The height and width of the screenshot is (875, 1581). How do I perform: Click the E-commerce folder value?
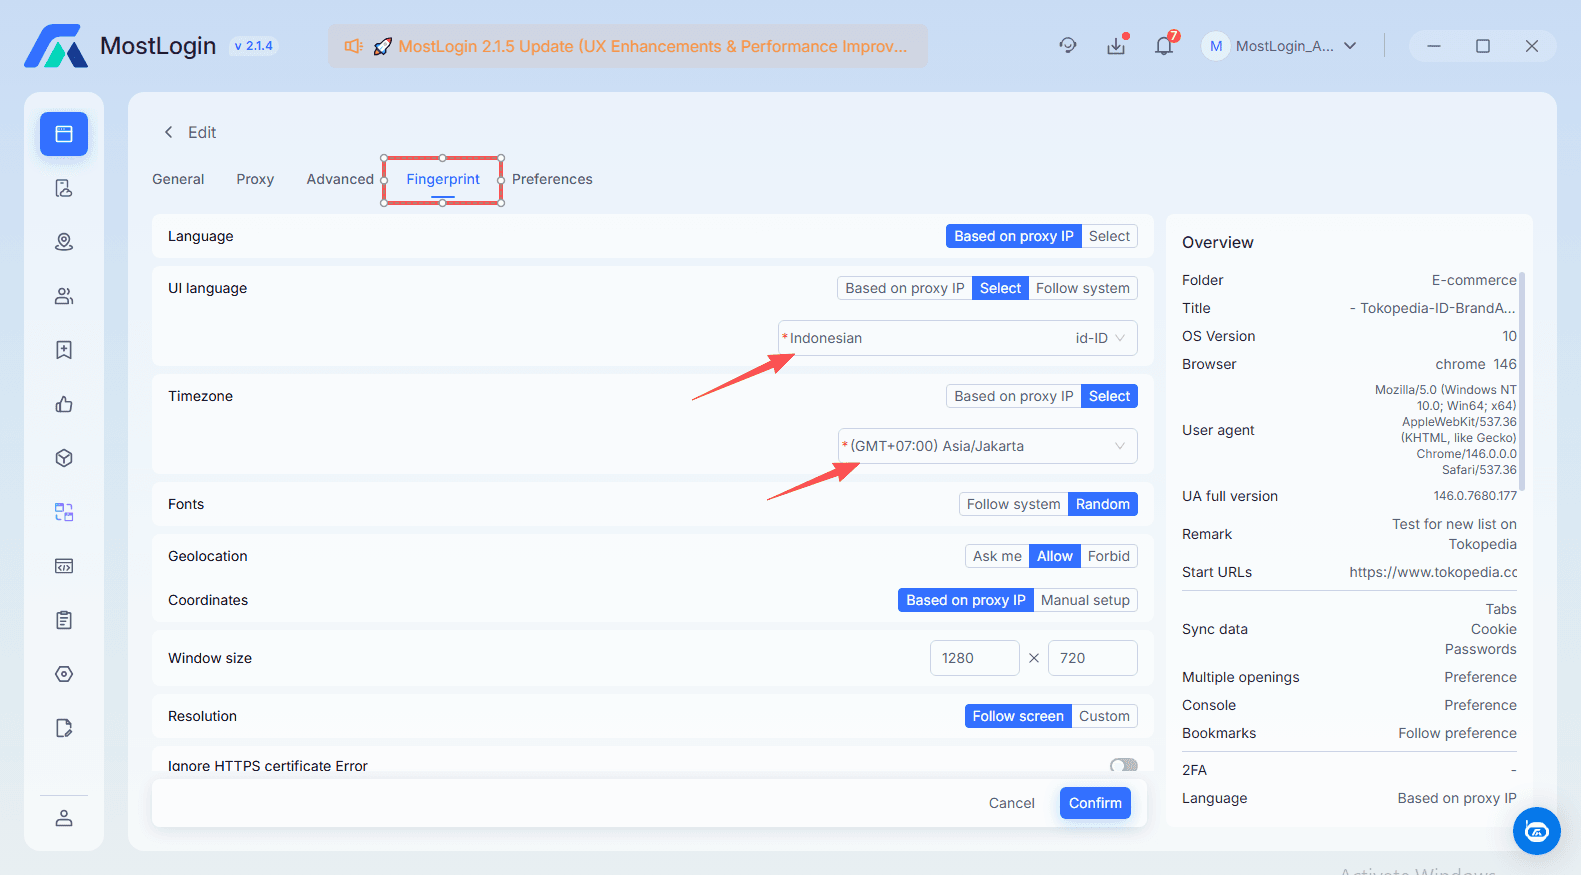[1474, 280]
